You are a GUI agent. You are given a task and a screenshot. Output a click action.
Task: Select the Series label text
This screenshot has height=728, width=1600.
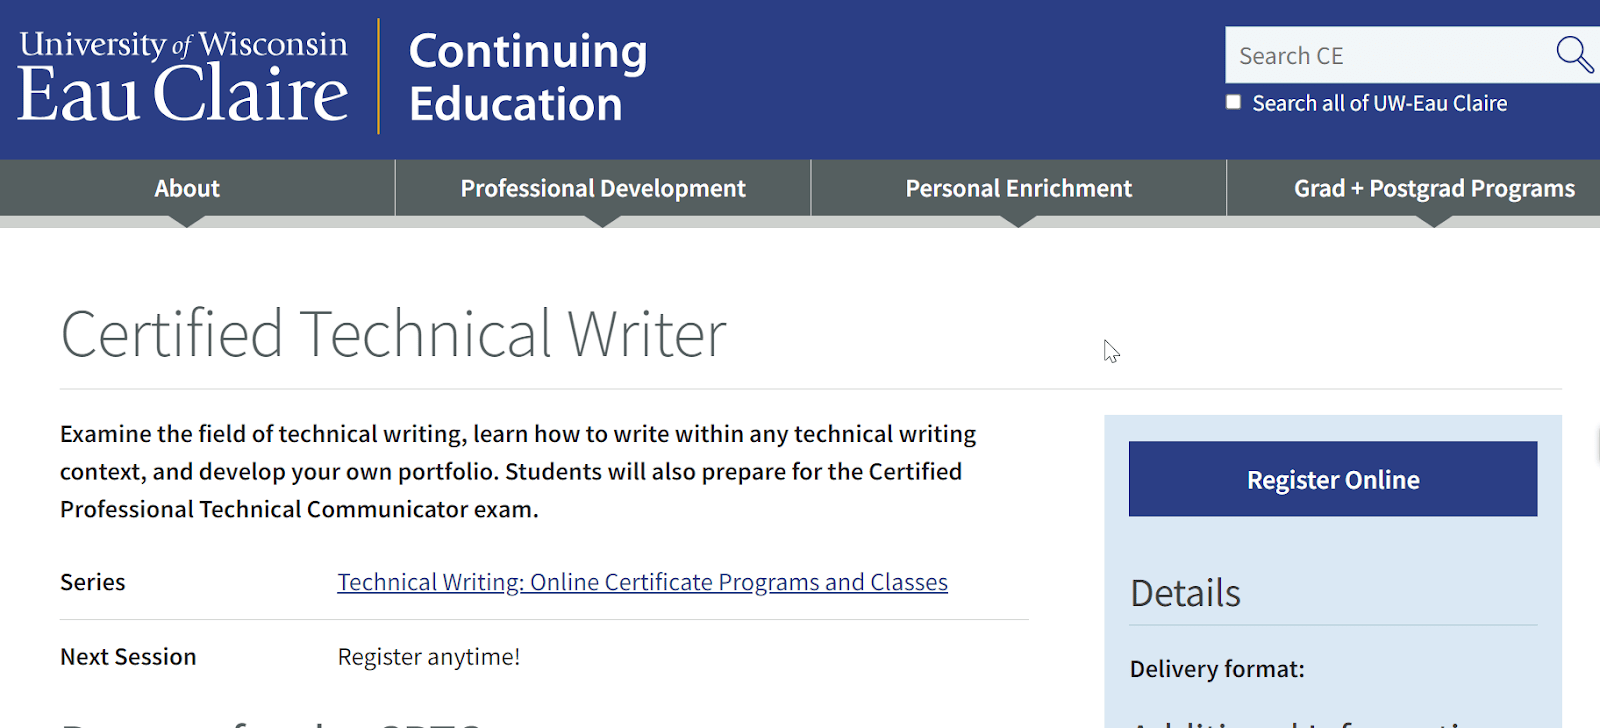[x=92, y=581]
